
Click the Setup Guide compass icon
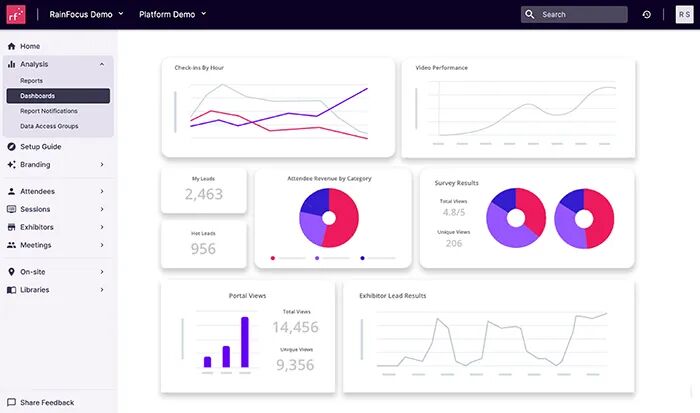coord(12,146)
